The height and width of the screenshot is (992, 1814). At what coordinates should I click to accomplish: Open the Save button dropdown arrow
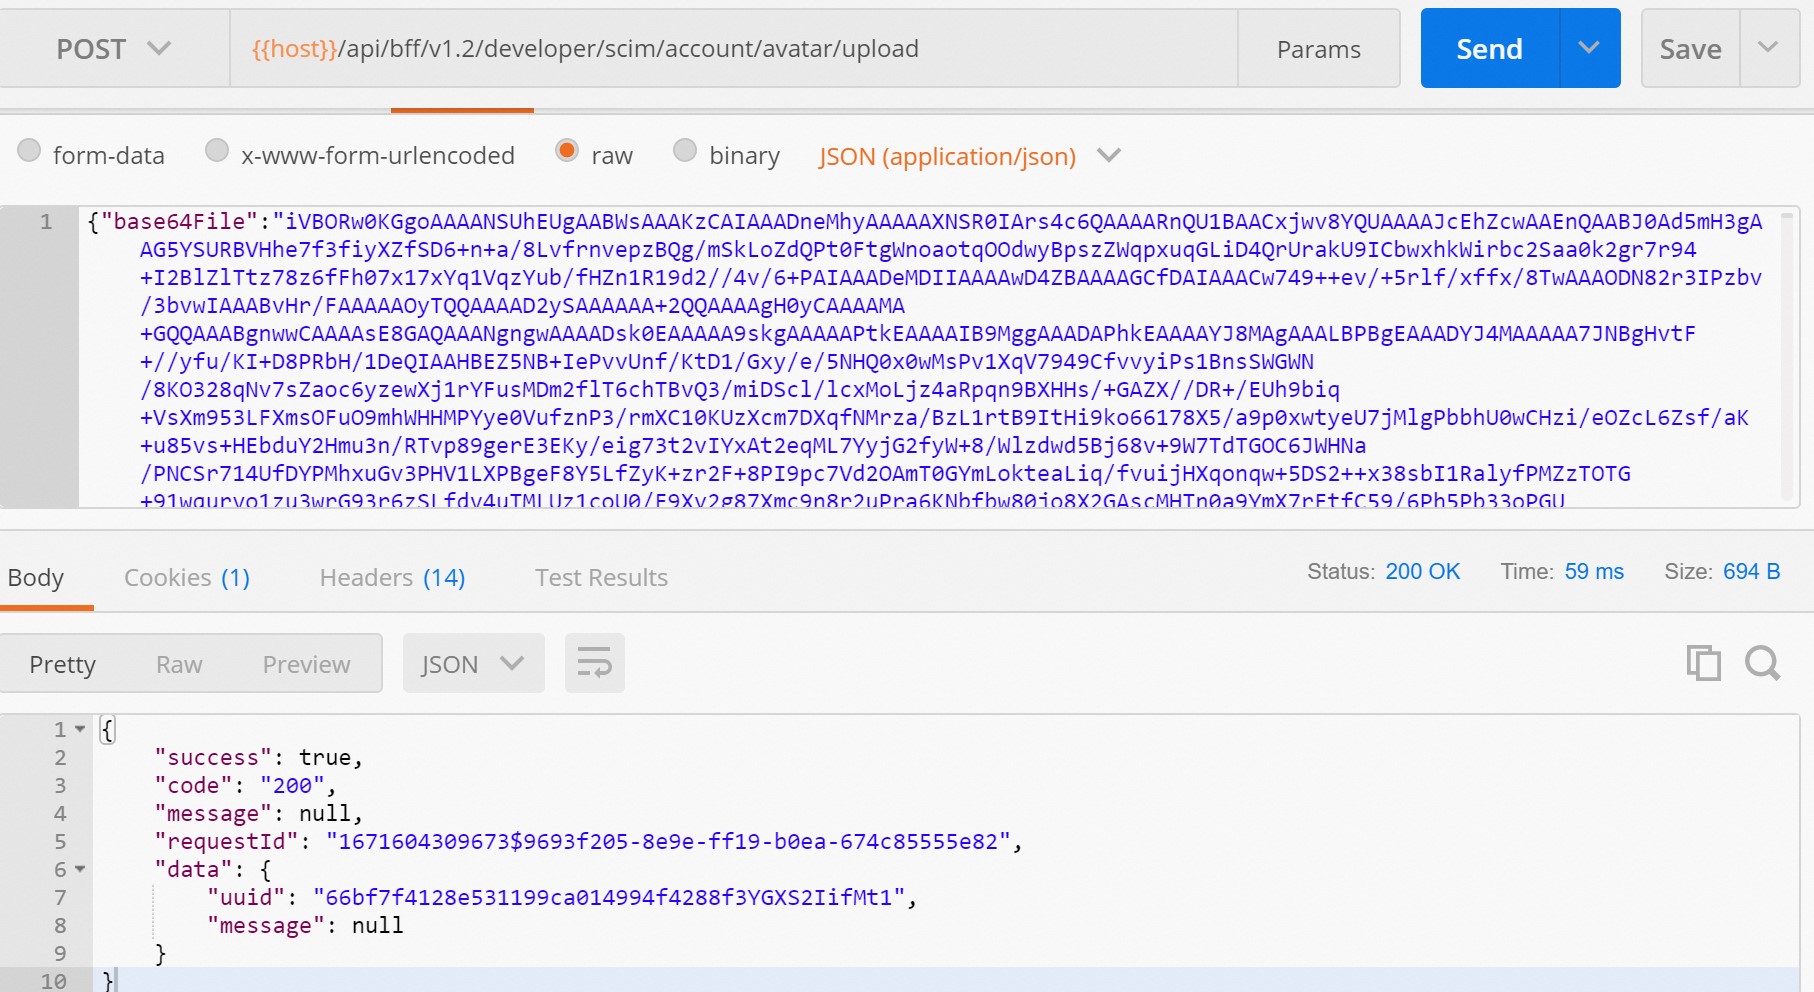(1768, 48)
